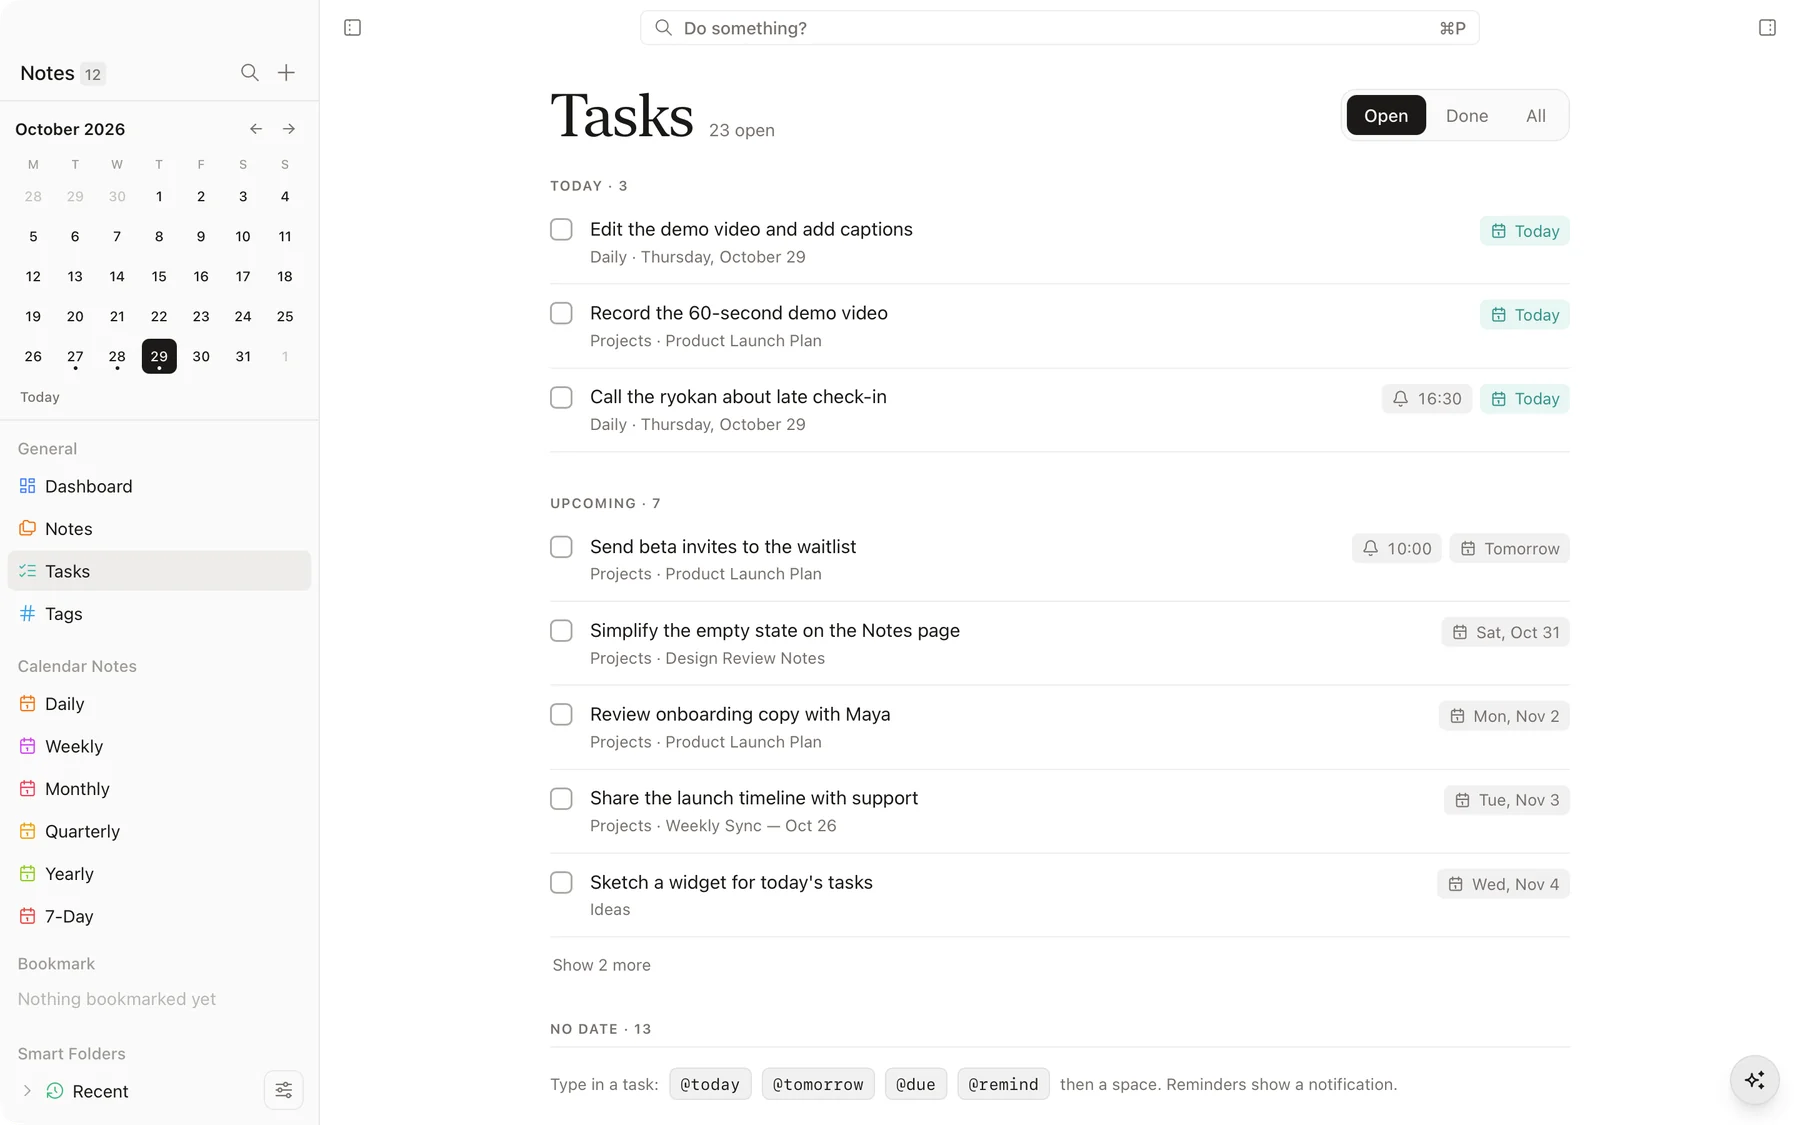Click the Wed, Nov 4 date badge
Image resolution: width=1800 pixels, height=1125 pixels.
1504,884
